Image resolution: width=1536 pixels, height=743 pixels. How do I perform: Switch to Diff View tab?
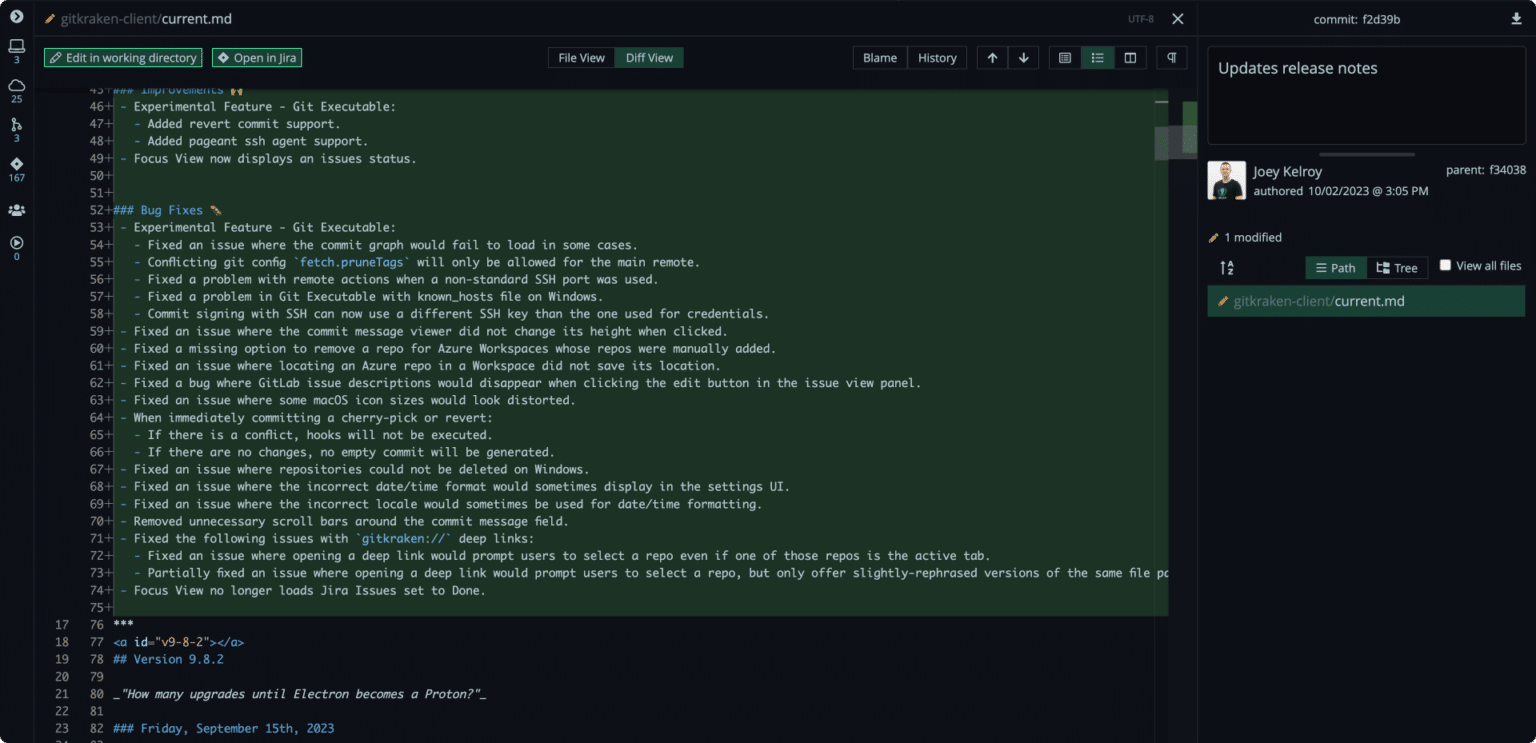[649, 58]
